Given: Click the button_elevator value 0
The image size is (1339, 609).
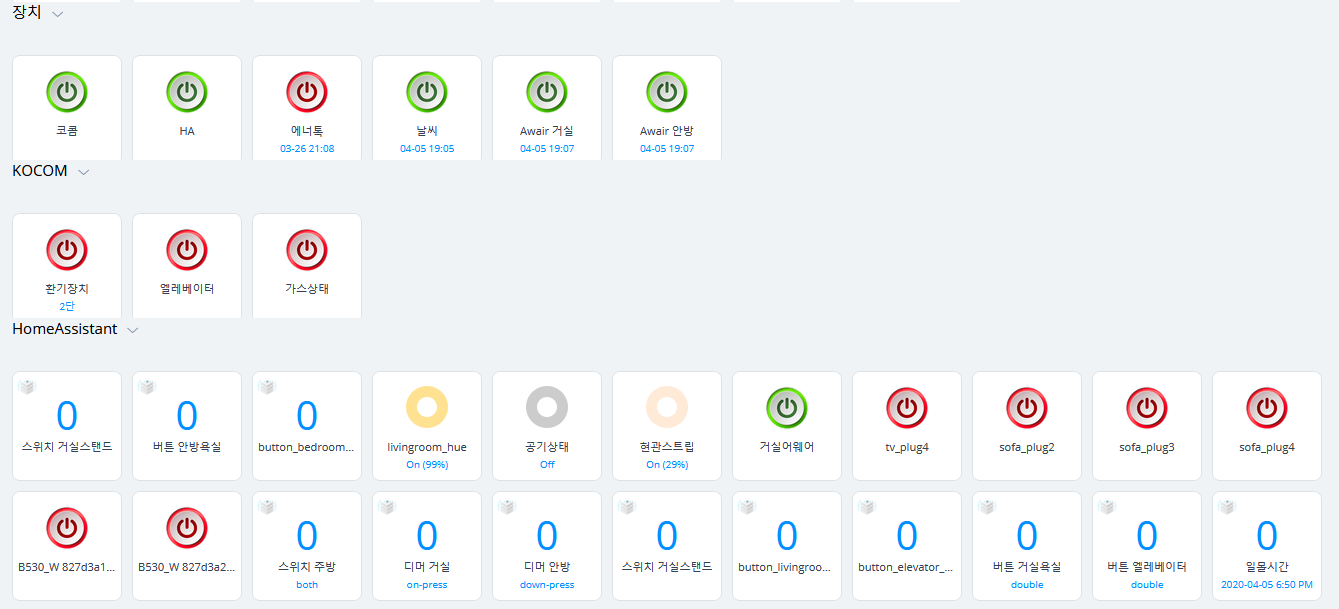Looking at the screenshot, I should [907, 536].
